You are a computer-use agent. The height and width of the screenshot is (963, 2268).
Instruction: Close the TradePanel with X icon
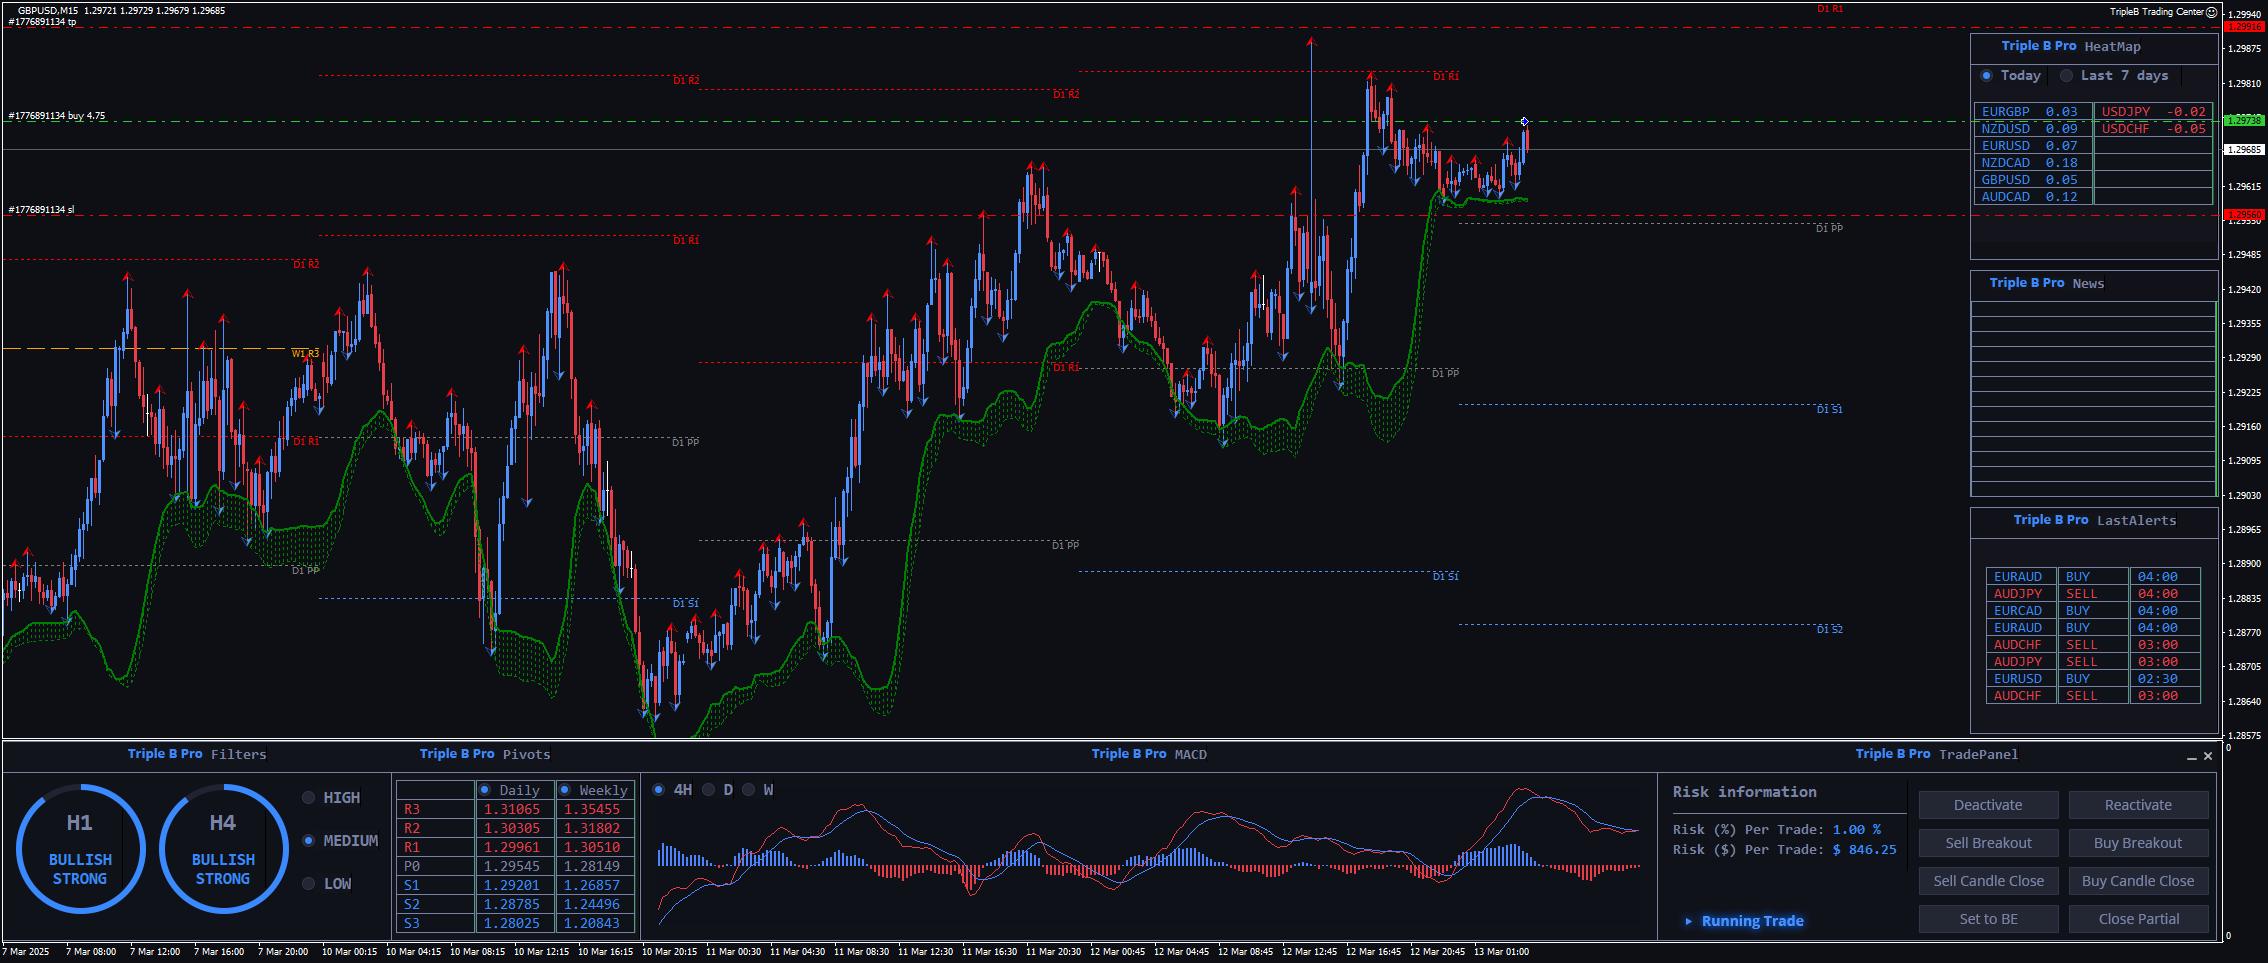tap(2208, 756)
